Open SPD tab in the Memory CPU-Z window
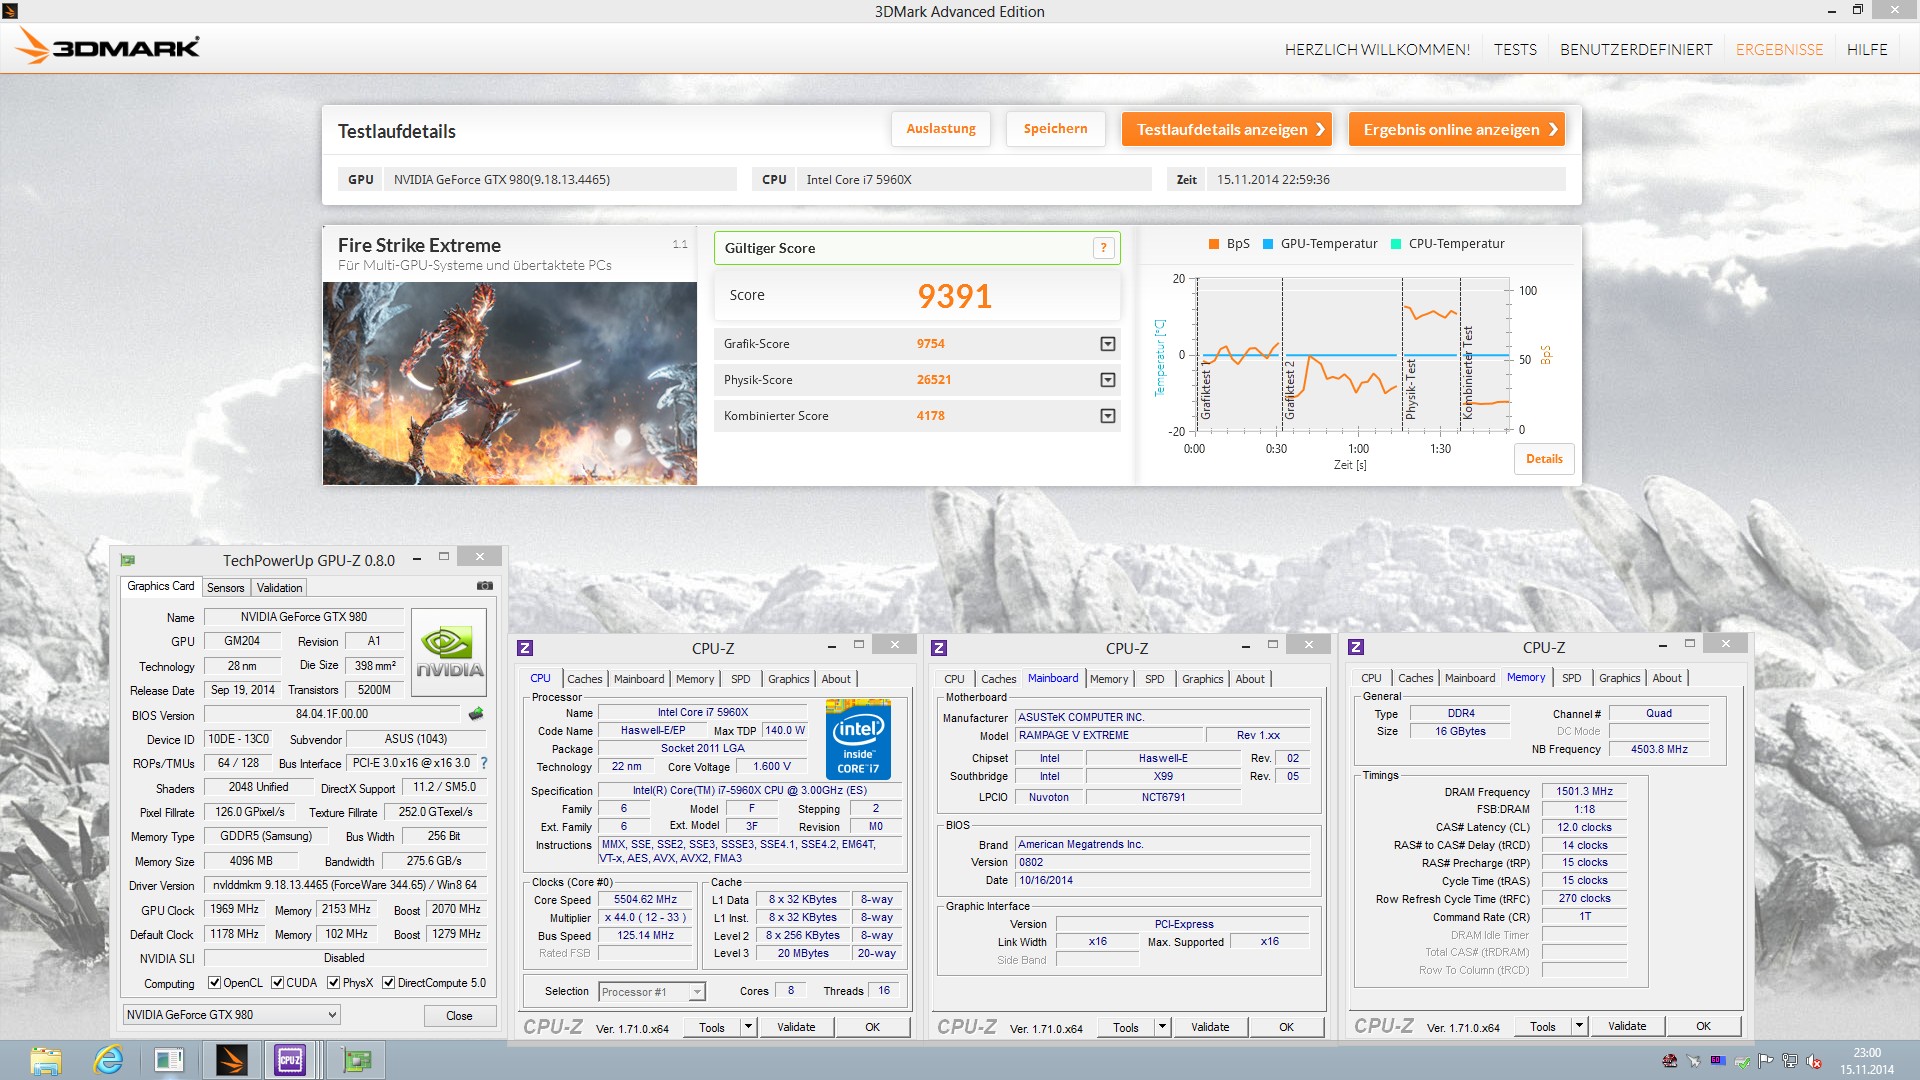Image resolution: width=1920 pixels, height=1080 pixels. pyautogui.click(x=1571, y=678)
